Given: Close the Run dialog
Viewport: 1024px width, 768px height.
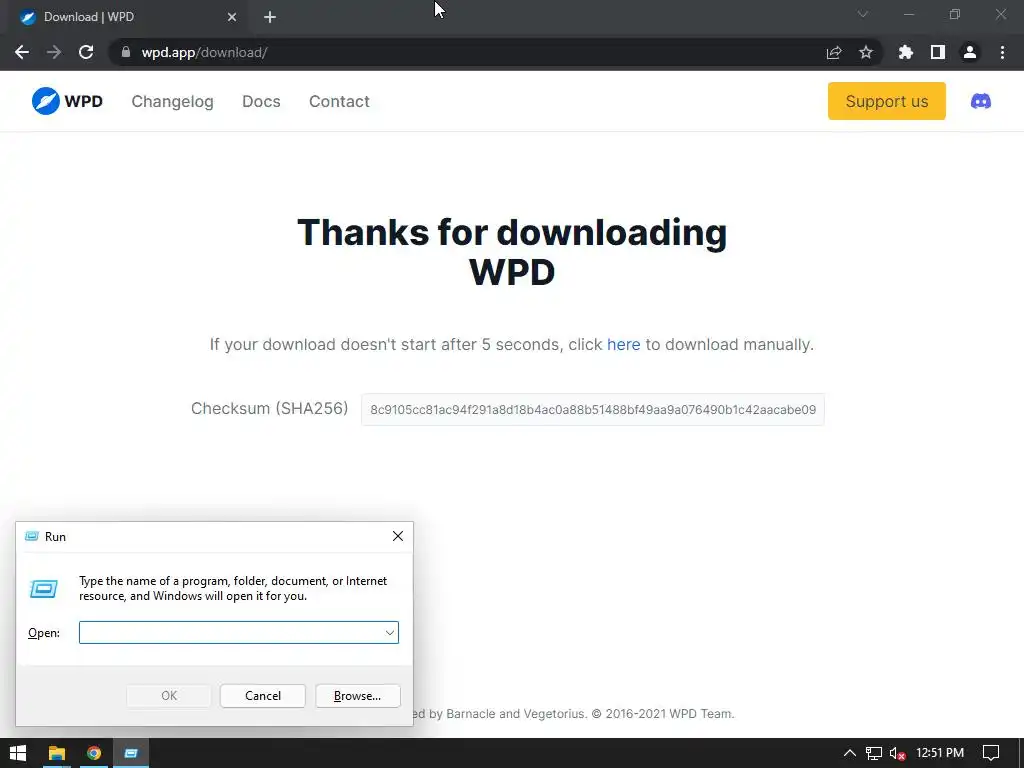Looking at the screenshot, I should (x=398, y=536).
